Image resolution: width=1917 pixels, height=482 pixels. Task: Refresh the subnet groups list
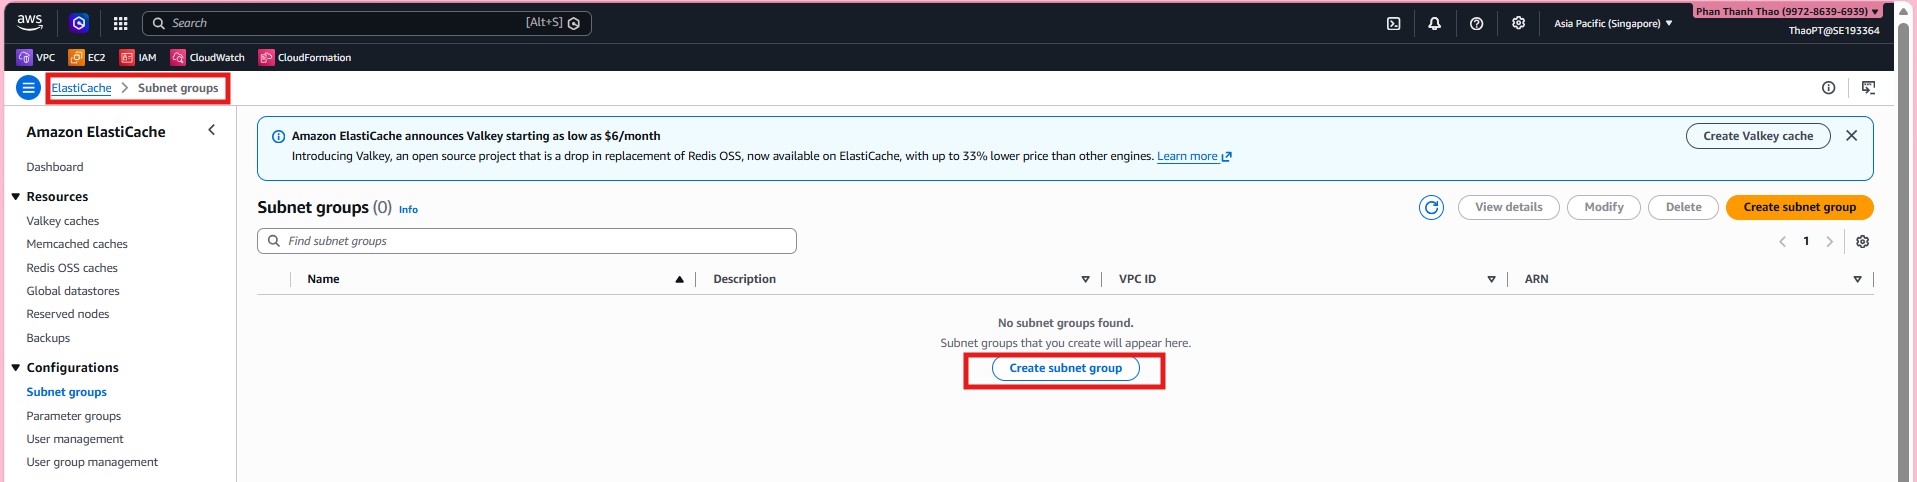click(1431, 207)
